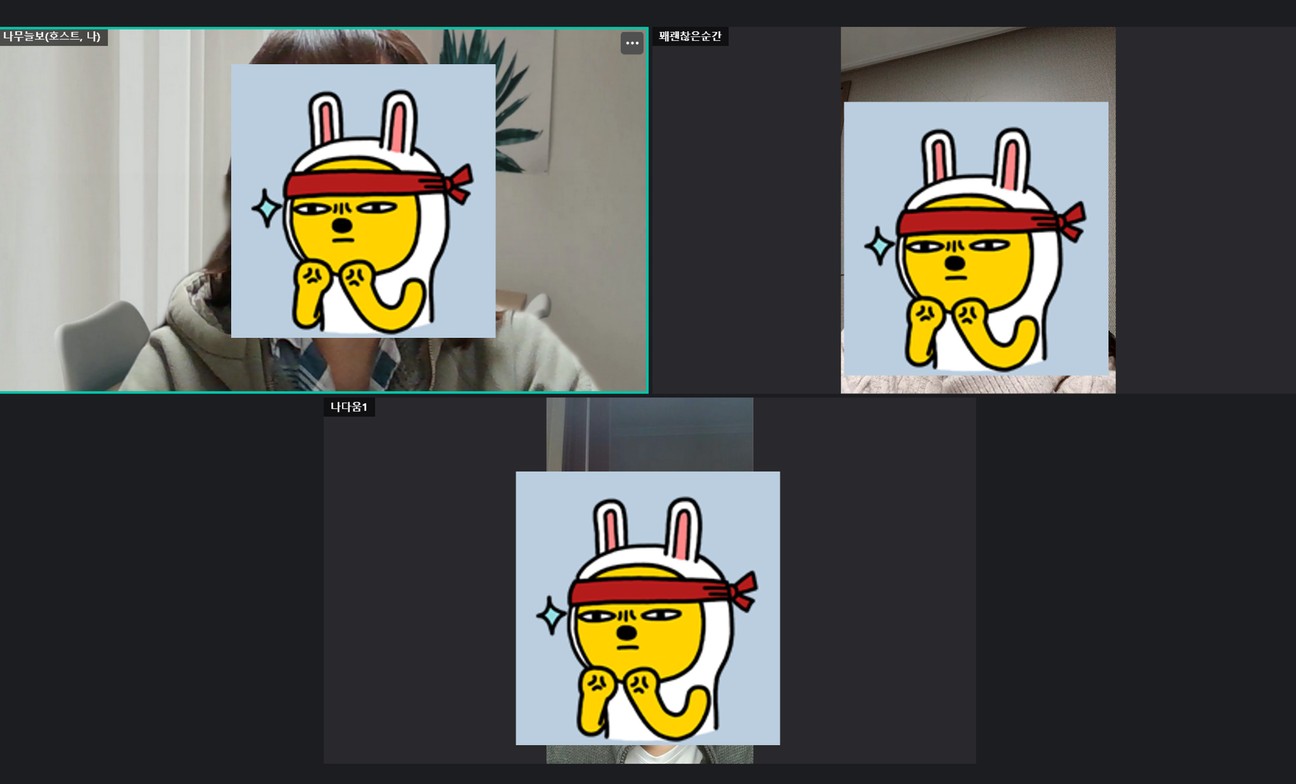The image size is (1296, 784).
Task: Click the name label "나다움1"
Action: 349,407
